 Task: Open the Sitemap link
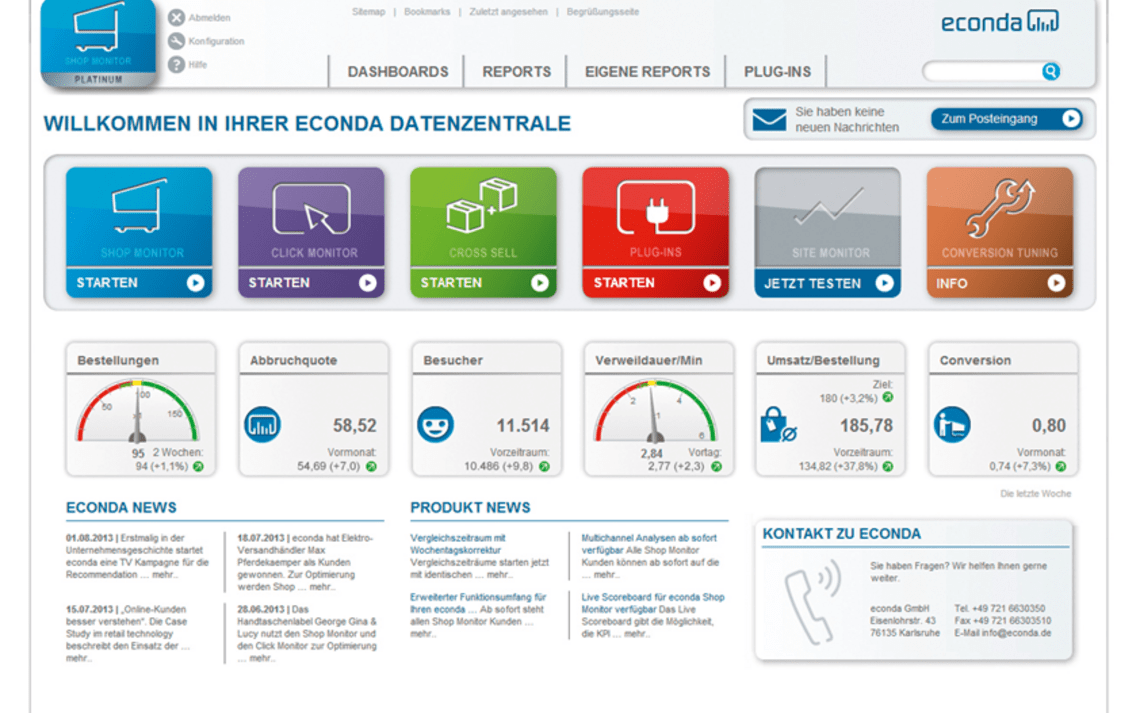tap(369, 12)
